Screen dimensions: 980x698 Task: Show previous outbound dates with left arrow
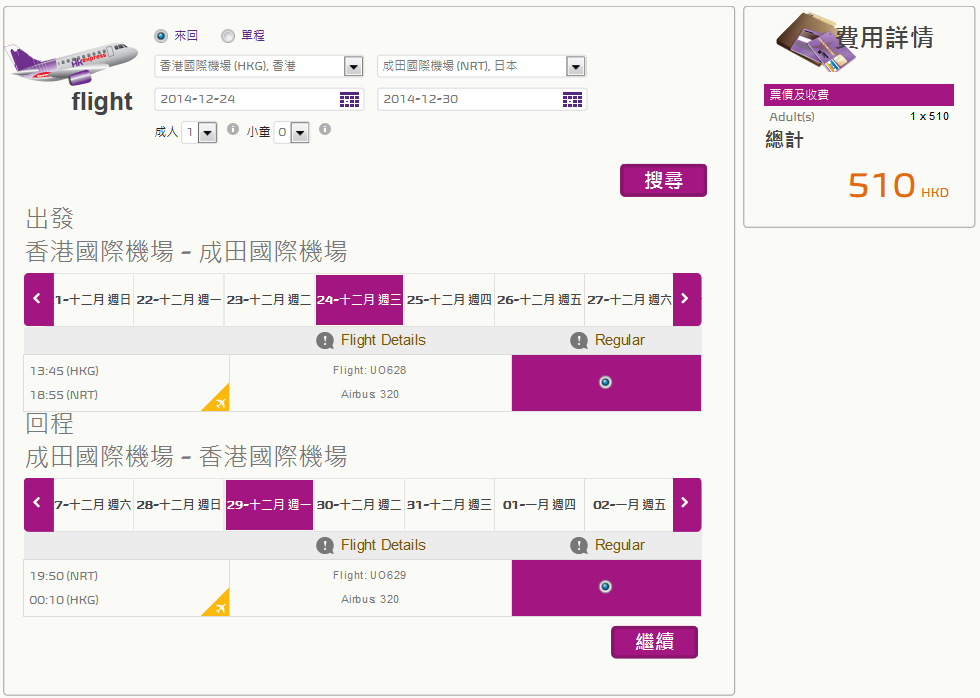[38, 299]
